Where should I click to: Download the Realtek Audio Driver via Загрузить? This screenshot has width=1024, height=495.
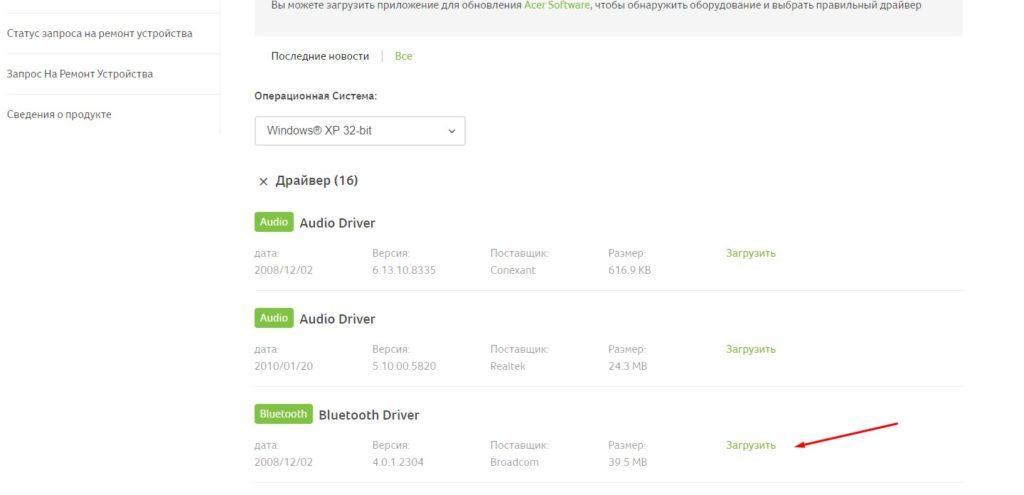click(750, 349)
